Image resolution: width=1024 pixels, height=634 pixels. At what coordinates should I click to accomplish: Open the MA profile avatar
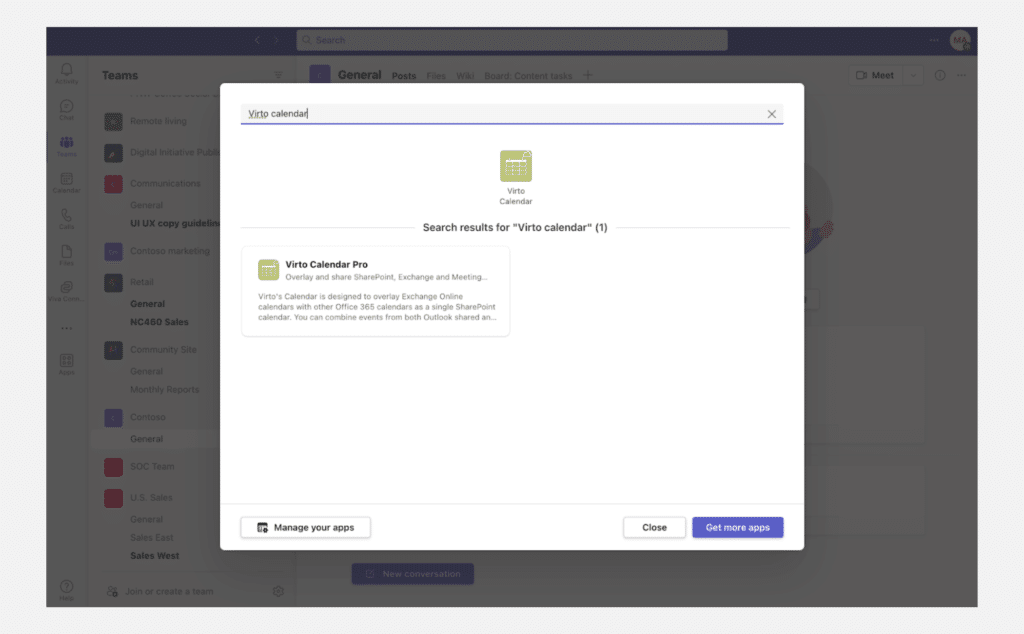pyautogui.click(x=960, y=40)
